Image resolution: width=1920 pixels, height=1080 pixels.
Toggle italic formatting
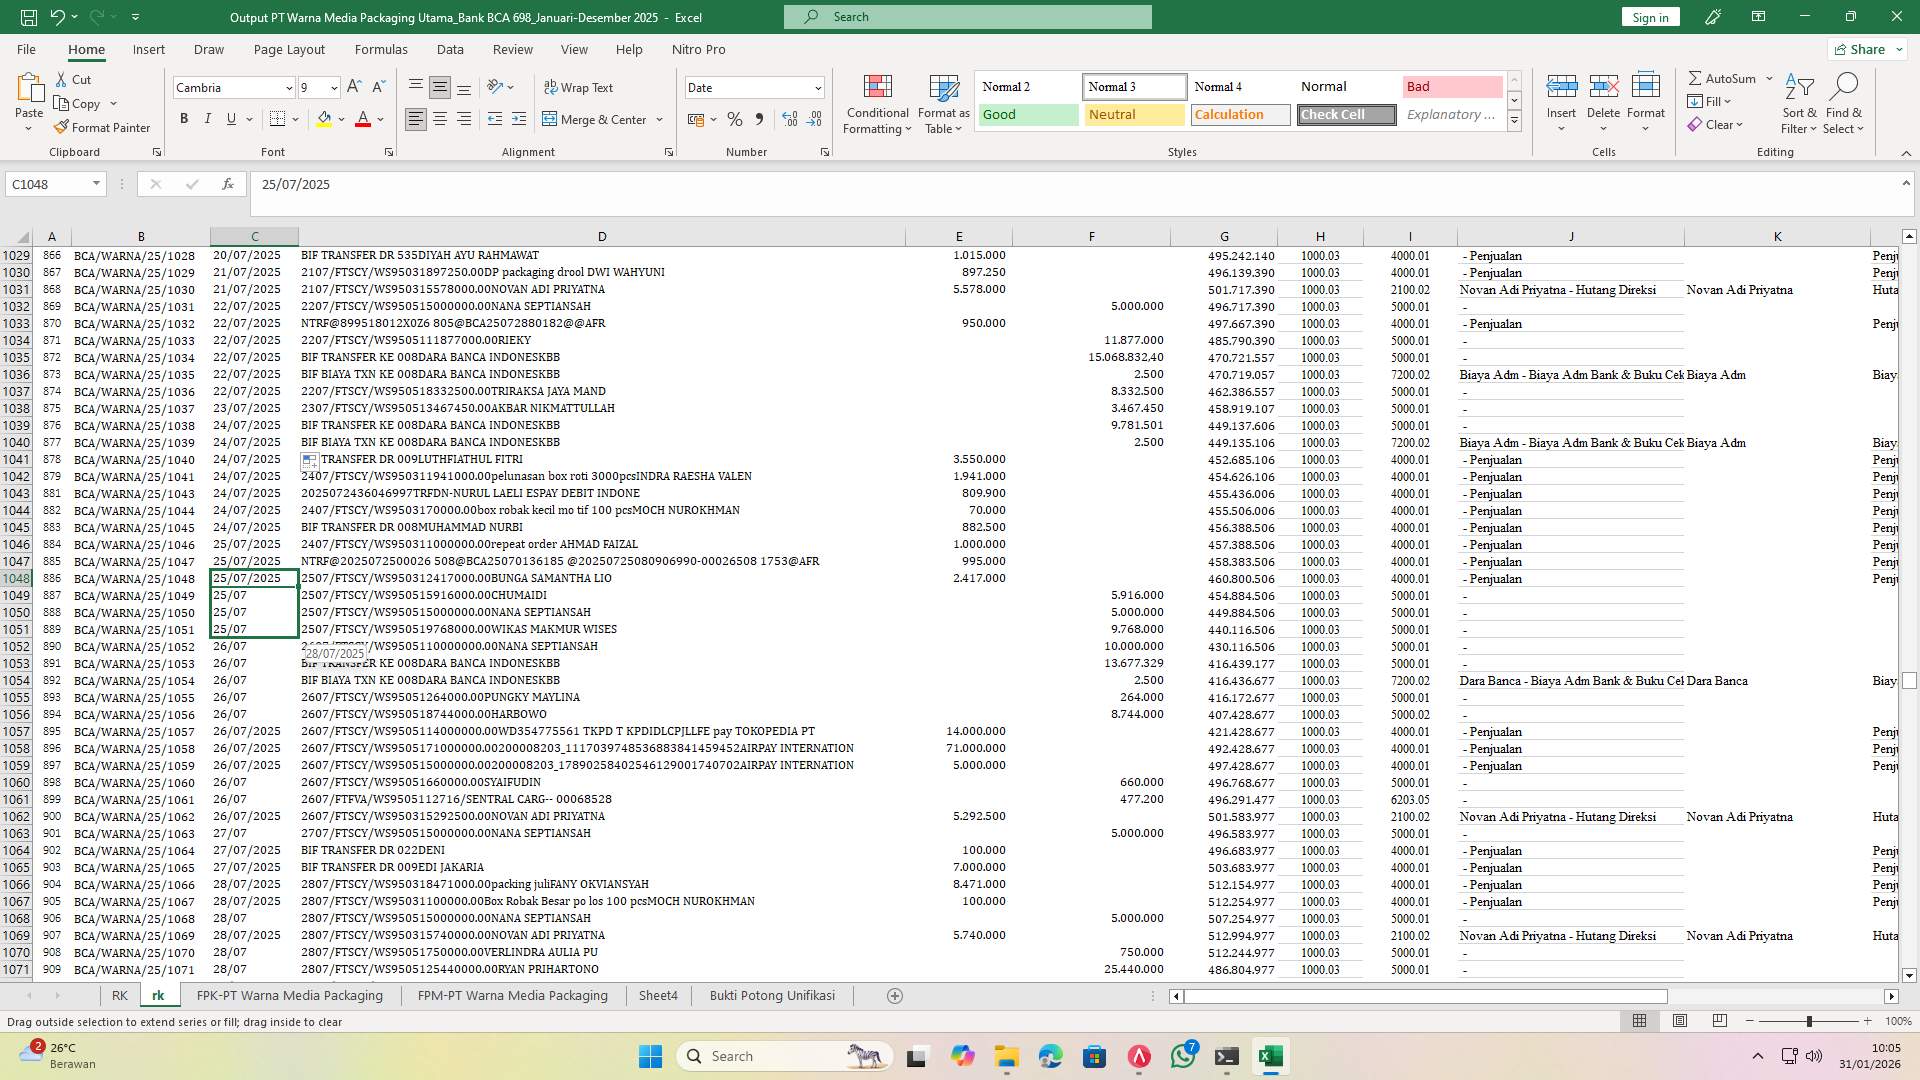208,118
